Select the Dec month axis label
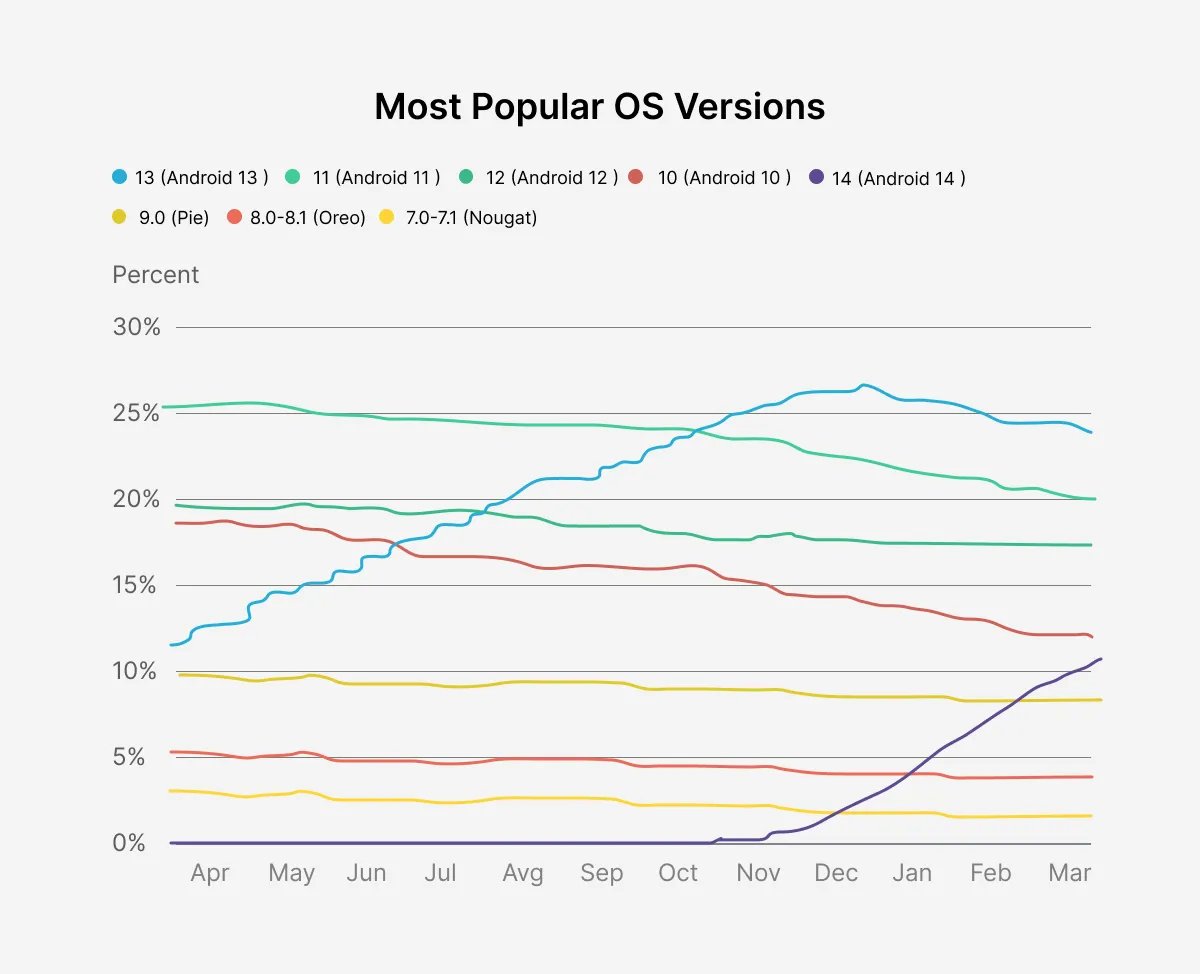The width and height of the screenshot is (1200, 974). (x=836, y=873)
